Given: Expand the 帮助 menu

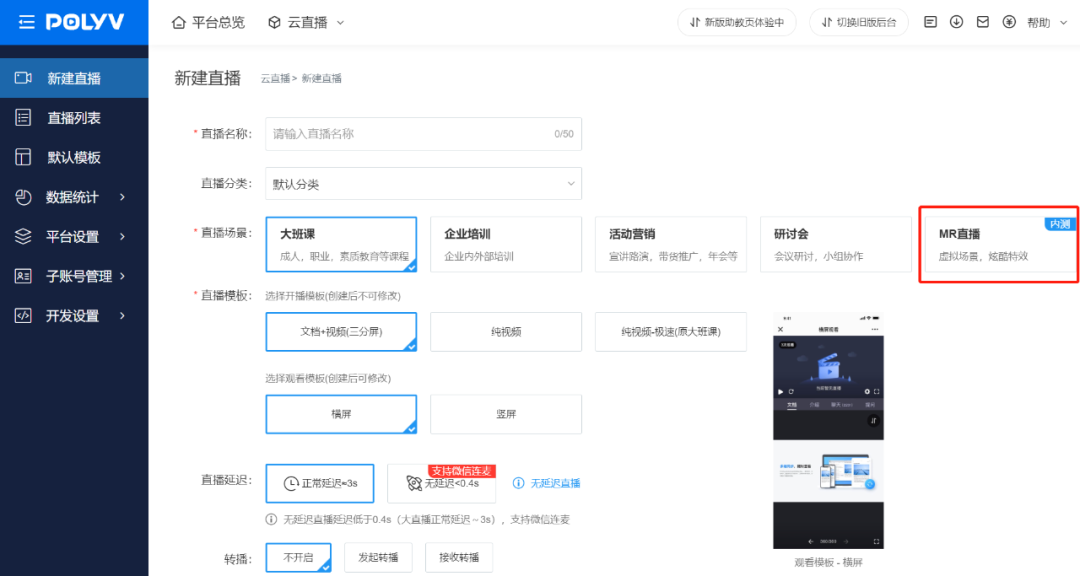Looking at the screenshot, I should tap(1047, 22).
